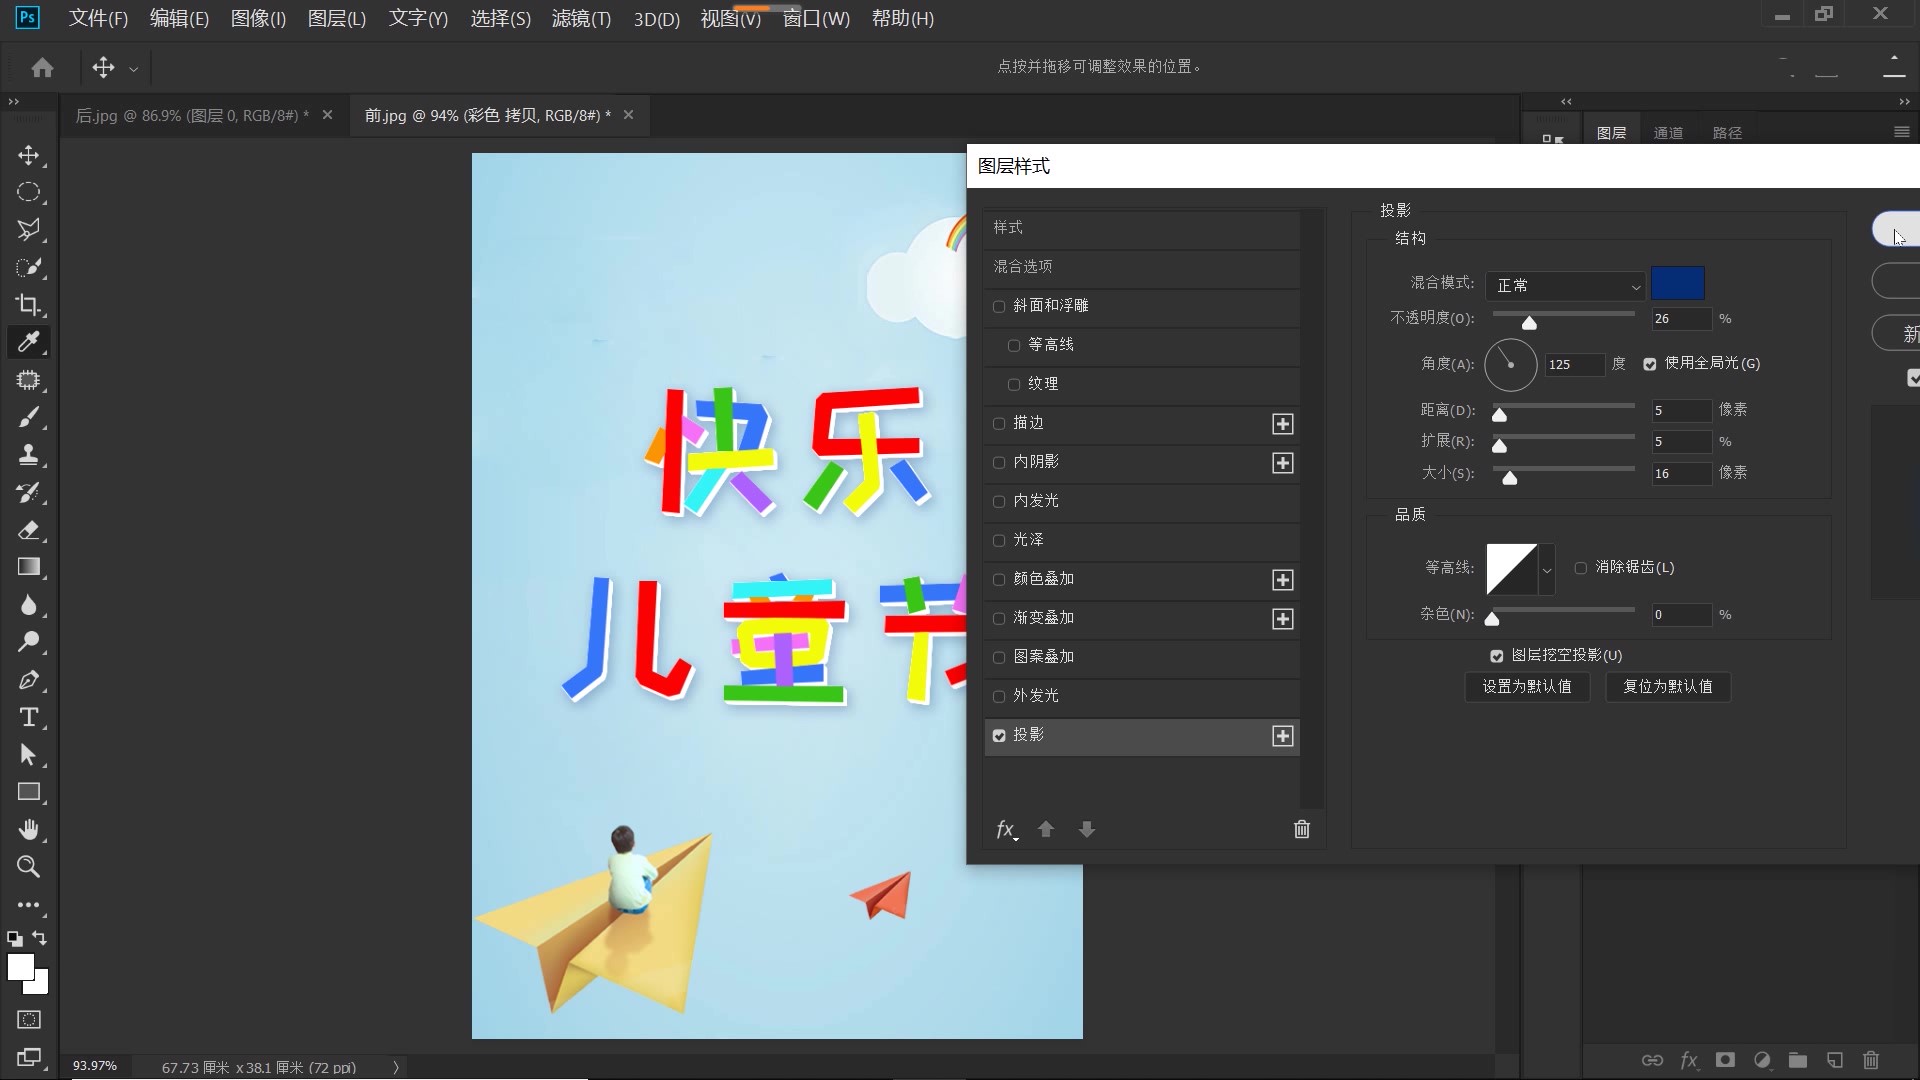Select the Dodge tool

[28, 642]
